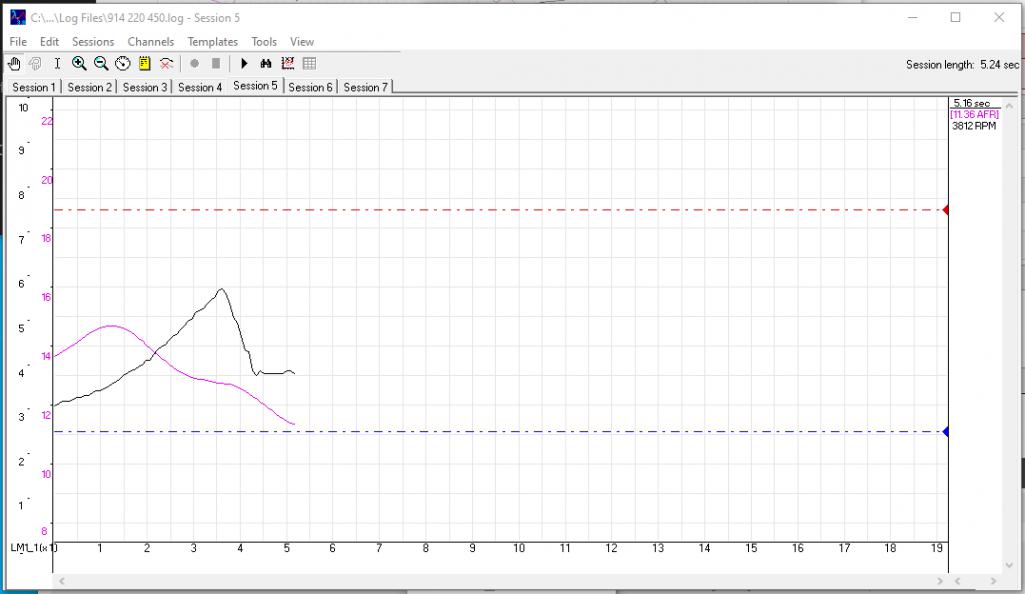This screenshot has width=1025, height=594.
Task: Click the vertical scrollbar down arrow
Action: click(x=1009, y=565)
